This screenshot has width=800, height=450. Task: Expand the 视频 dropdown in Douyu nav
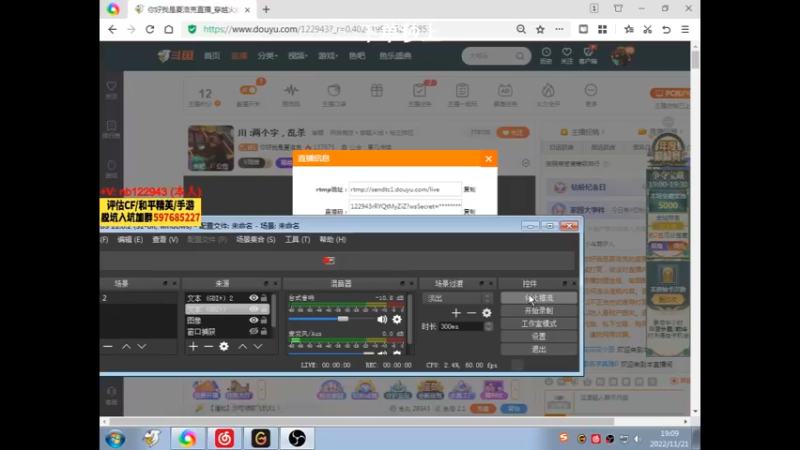(x=298, y=56)
